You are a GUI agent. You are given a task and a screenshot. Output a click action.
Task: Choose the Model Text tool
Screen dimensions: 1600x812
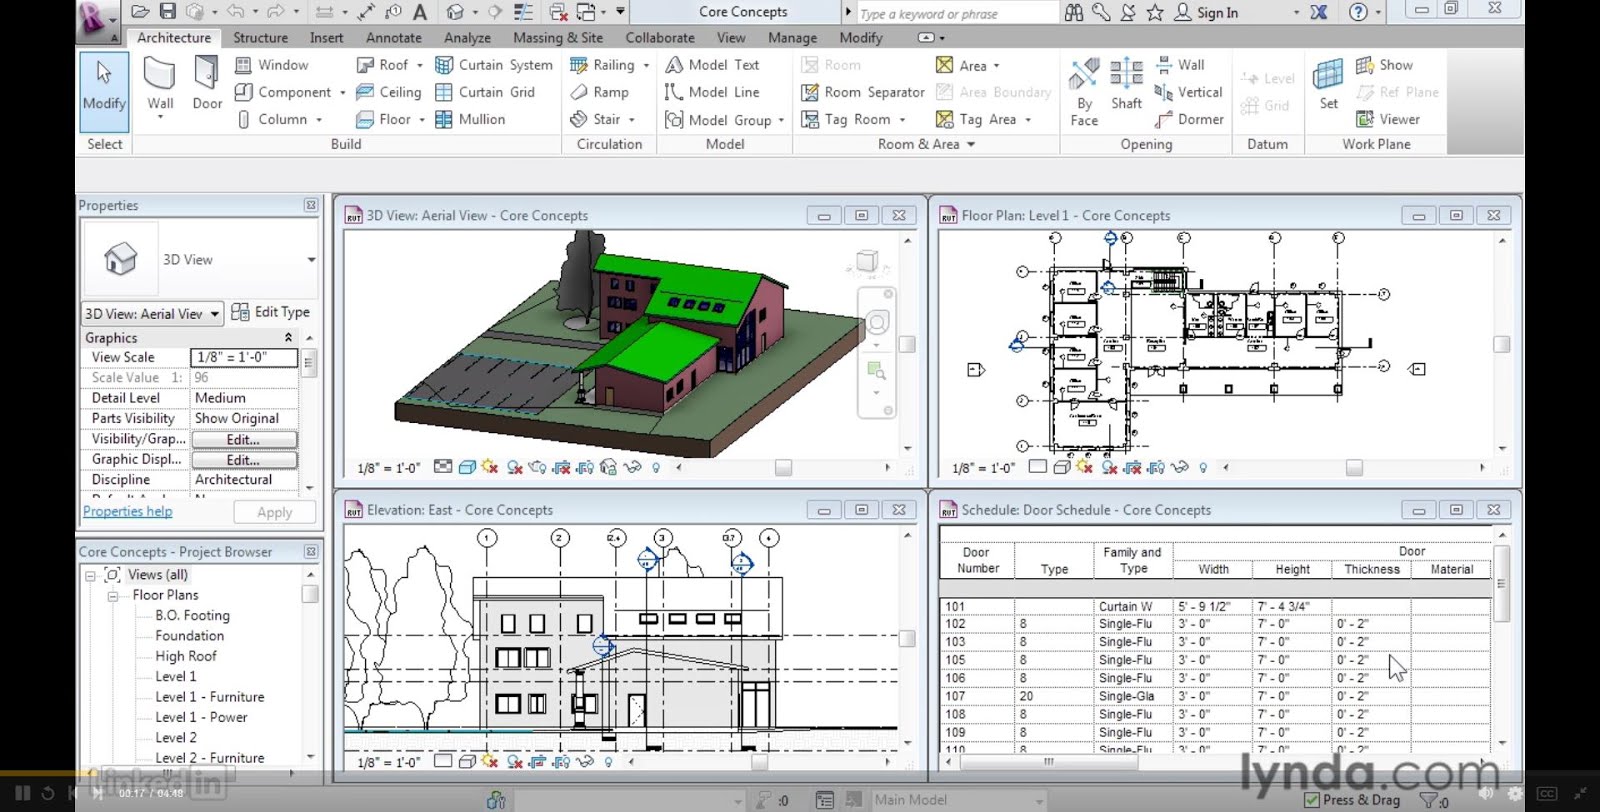pos(712,65)
